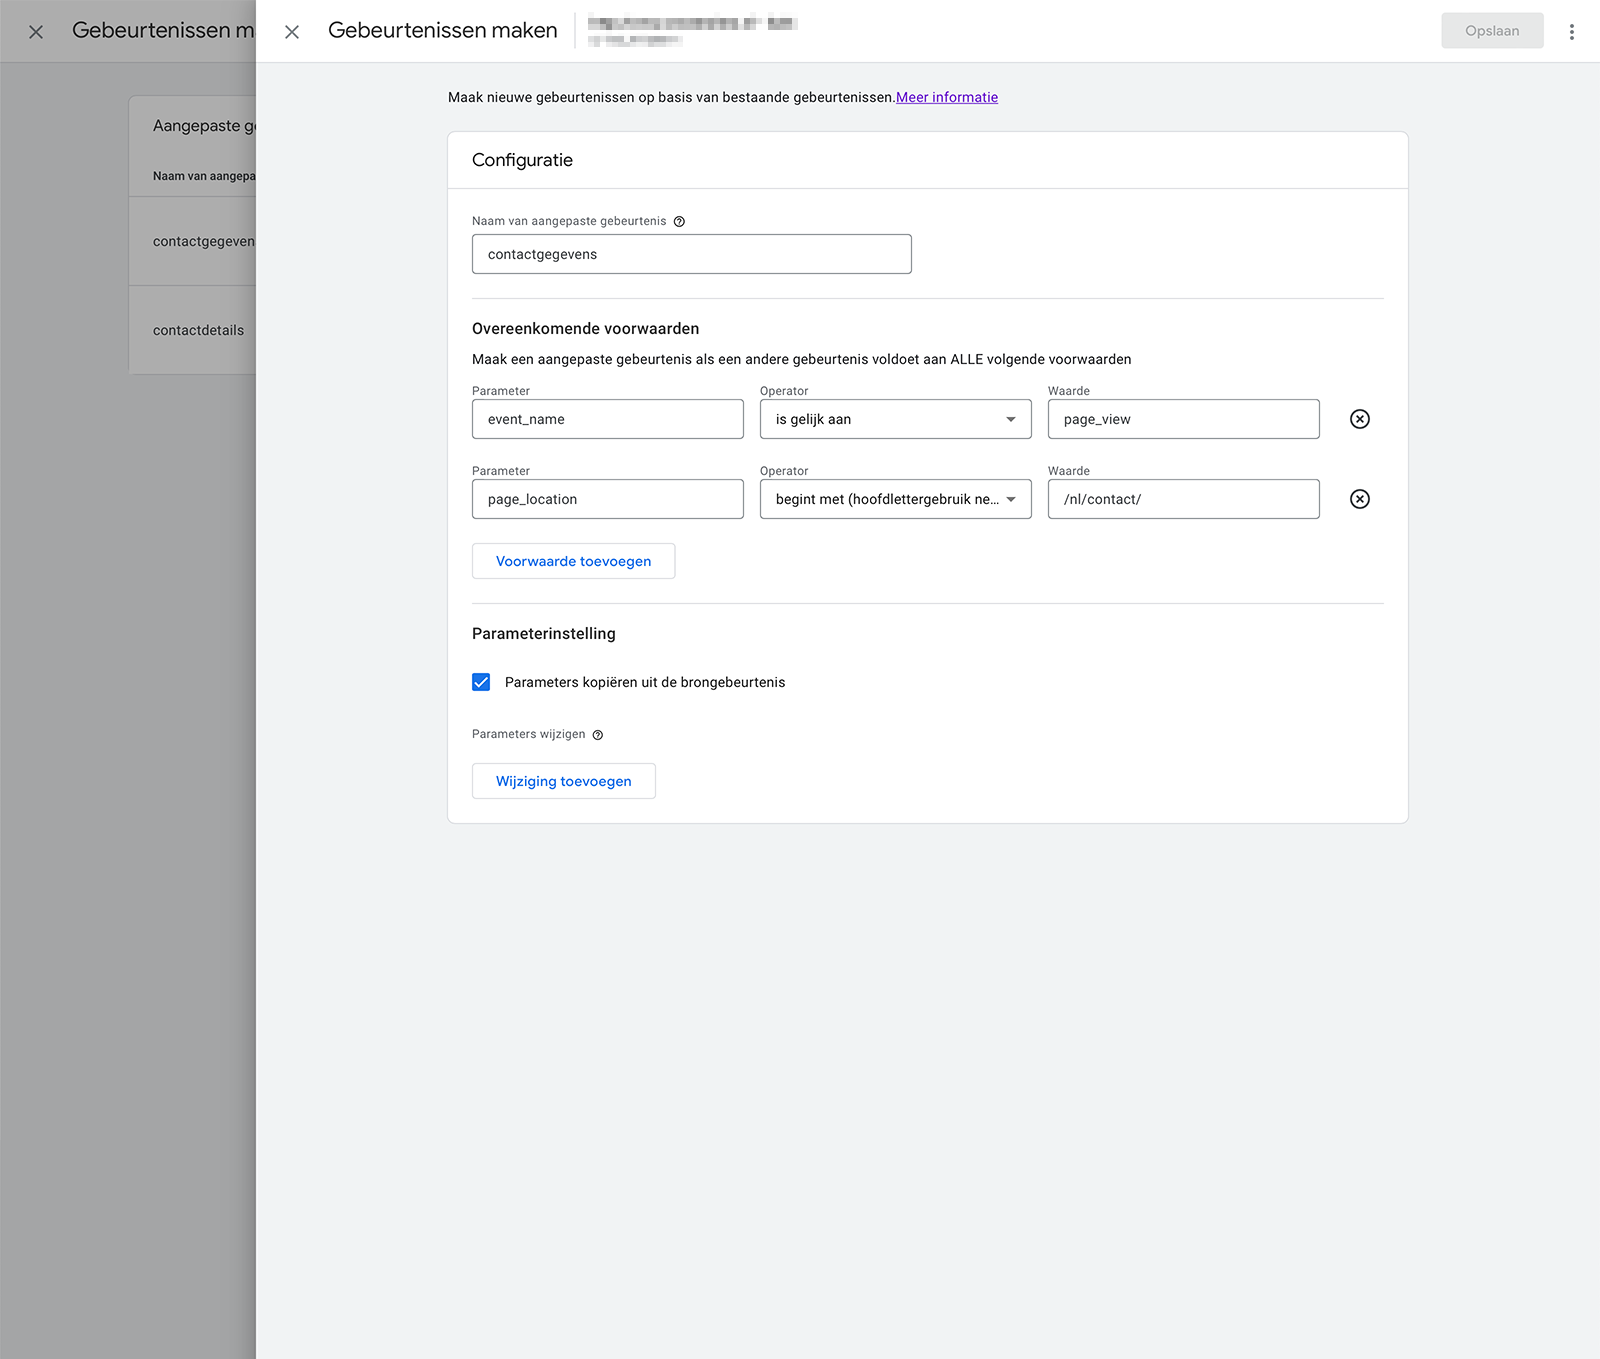Click Voorwaarde toevoegen button

pos(574,561)
